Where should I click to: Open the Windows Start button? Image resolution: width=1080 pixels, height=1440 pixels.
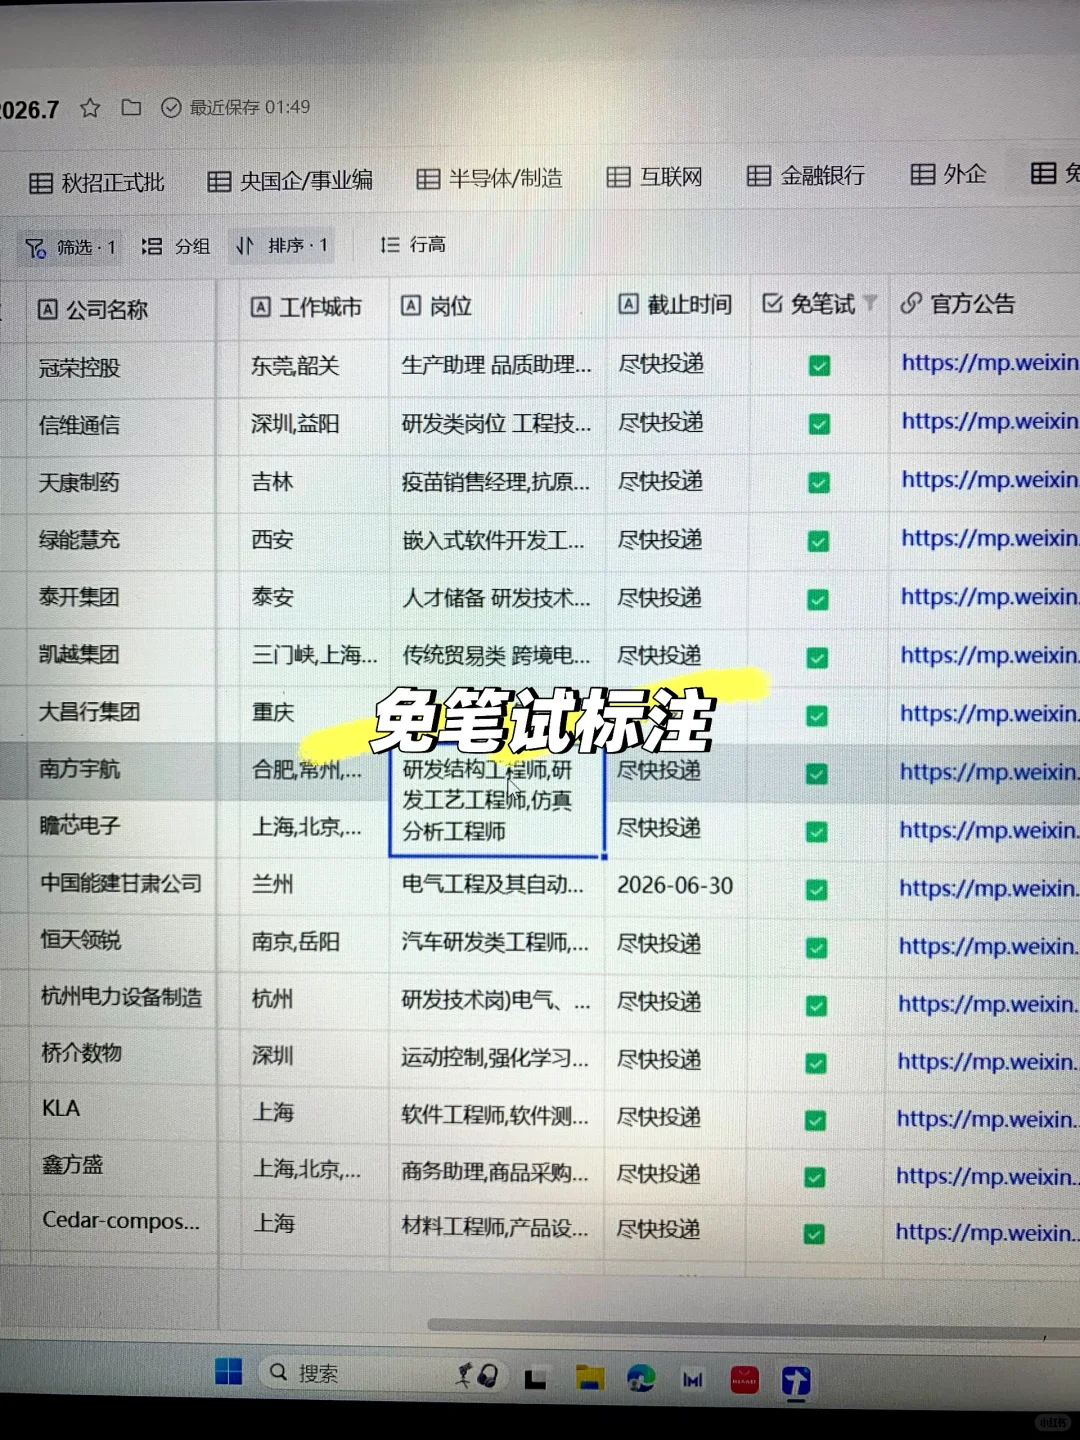pyautogui.click(x=228, y=1372)
